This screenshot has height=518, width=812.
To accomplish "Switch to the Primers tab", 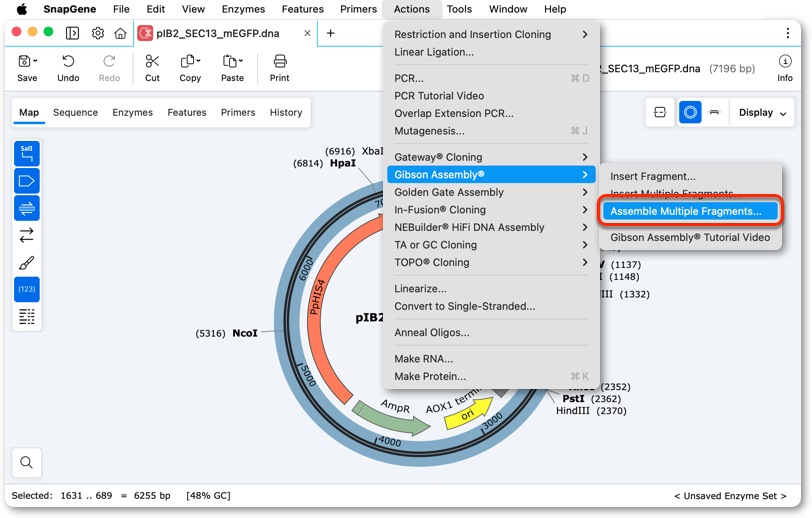I will [x=238, y=112].
